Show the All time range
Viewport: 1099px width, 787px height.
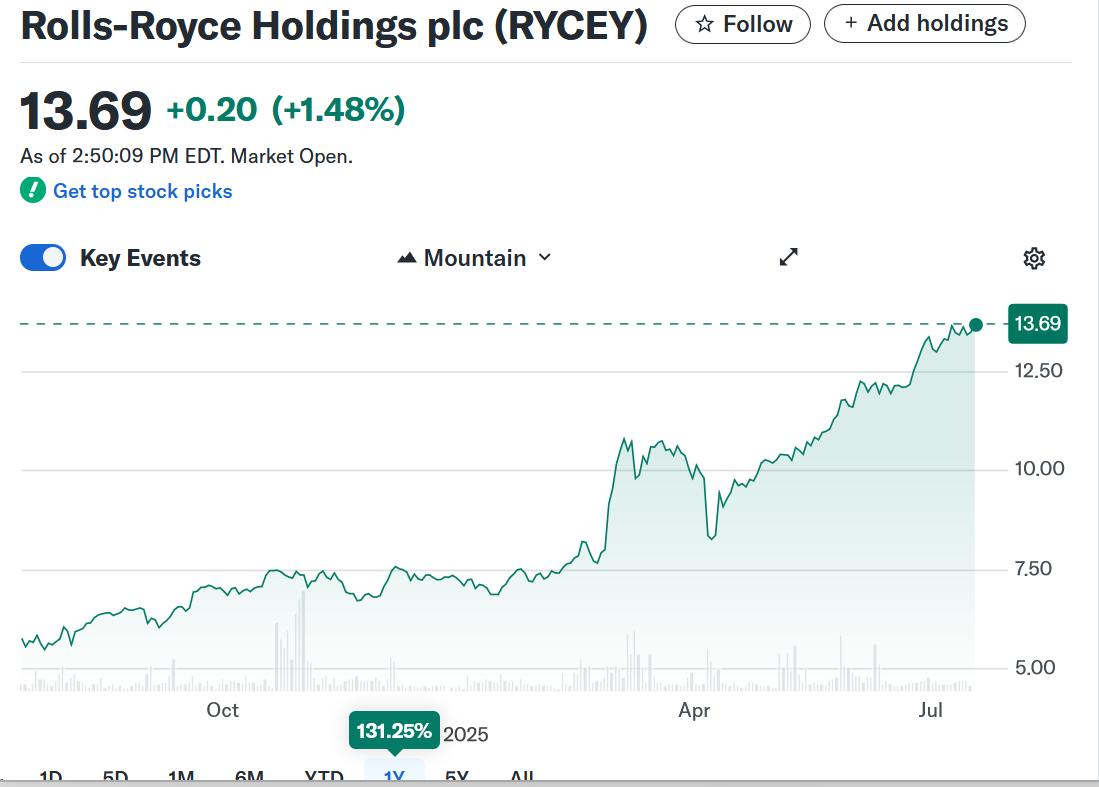click(x=521, y=777)
